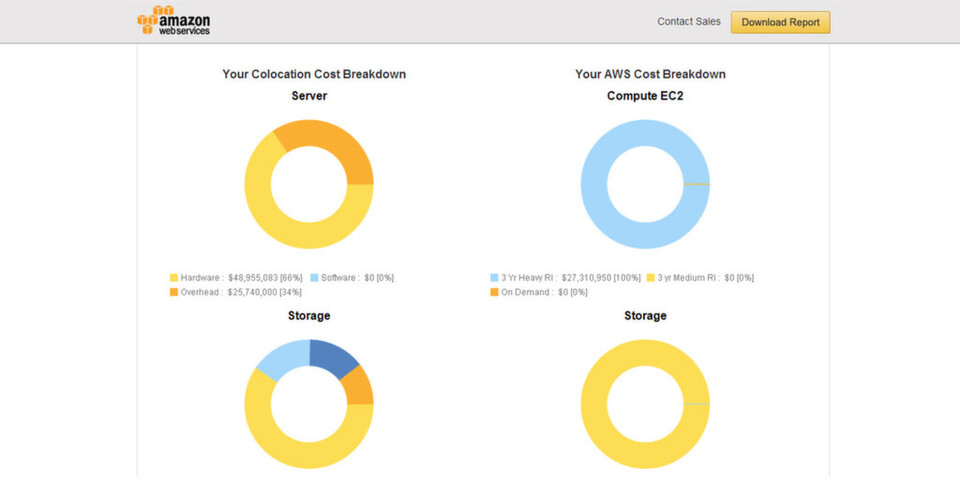
Task: Click the Download Report button
Action: click(781, 22)
